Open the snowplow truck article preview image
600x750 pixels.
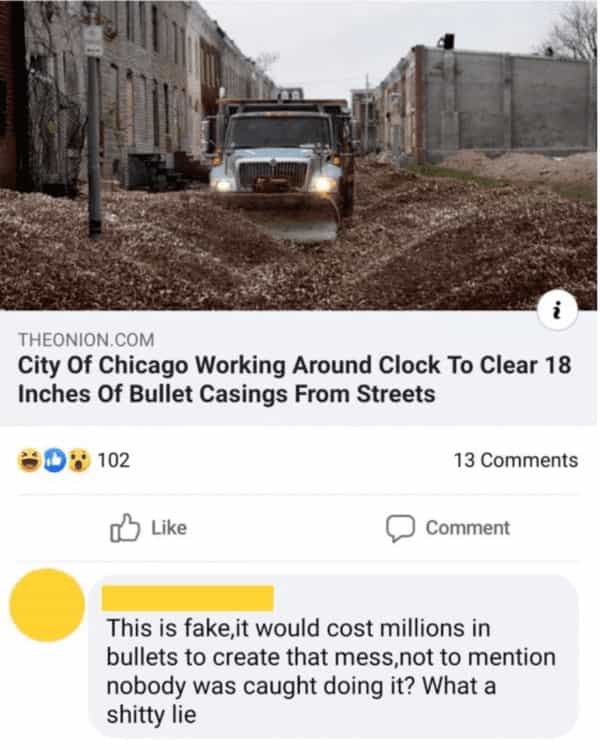click(298, 155)
